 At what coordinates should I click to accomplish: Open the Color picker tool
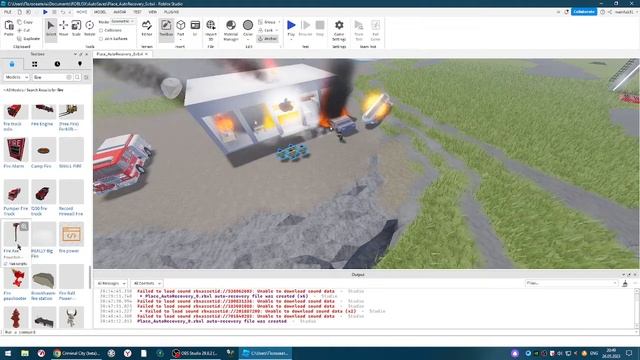coord(248,29)
